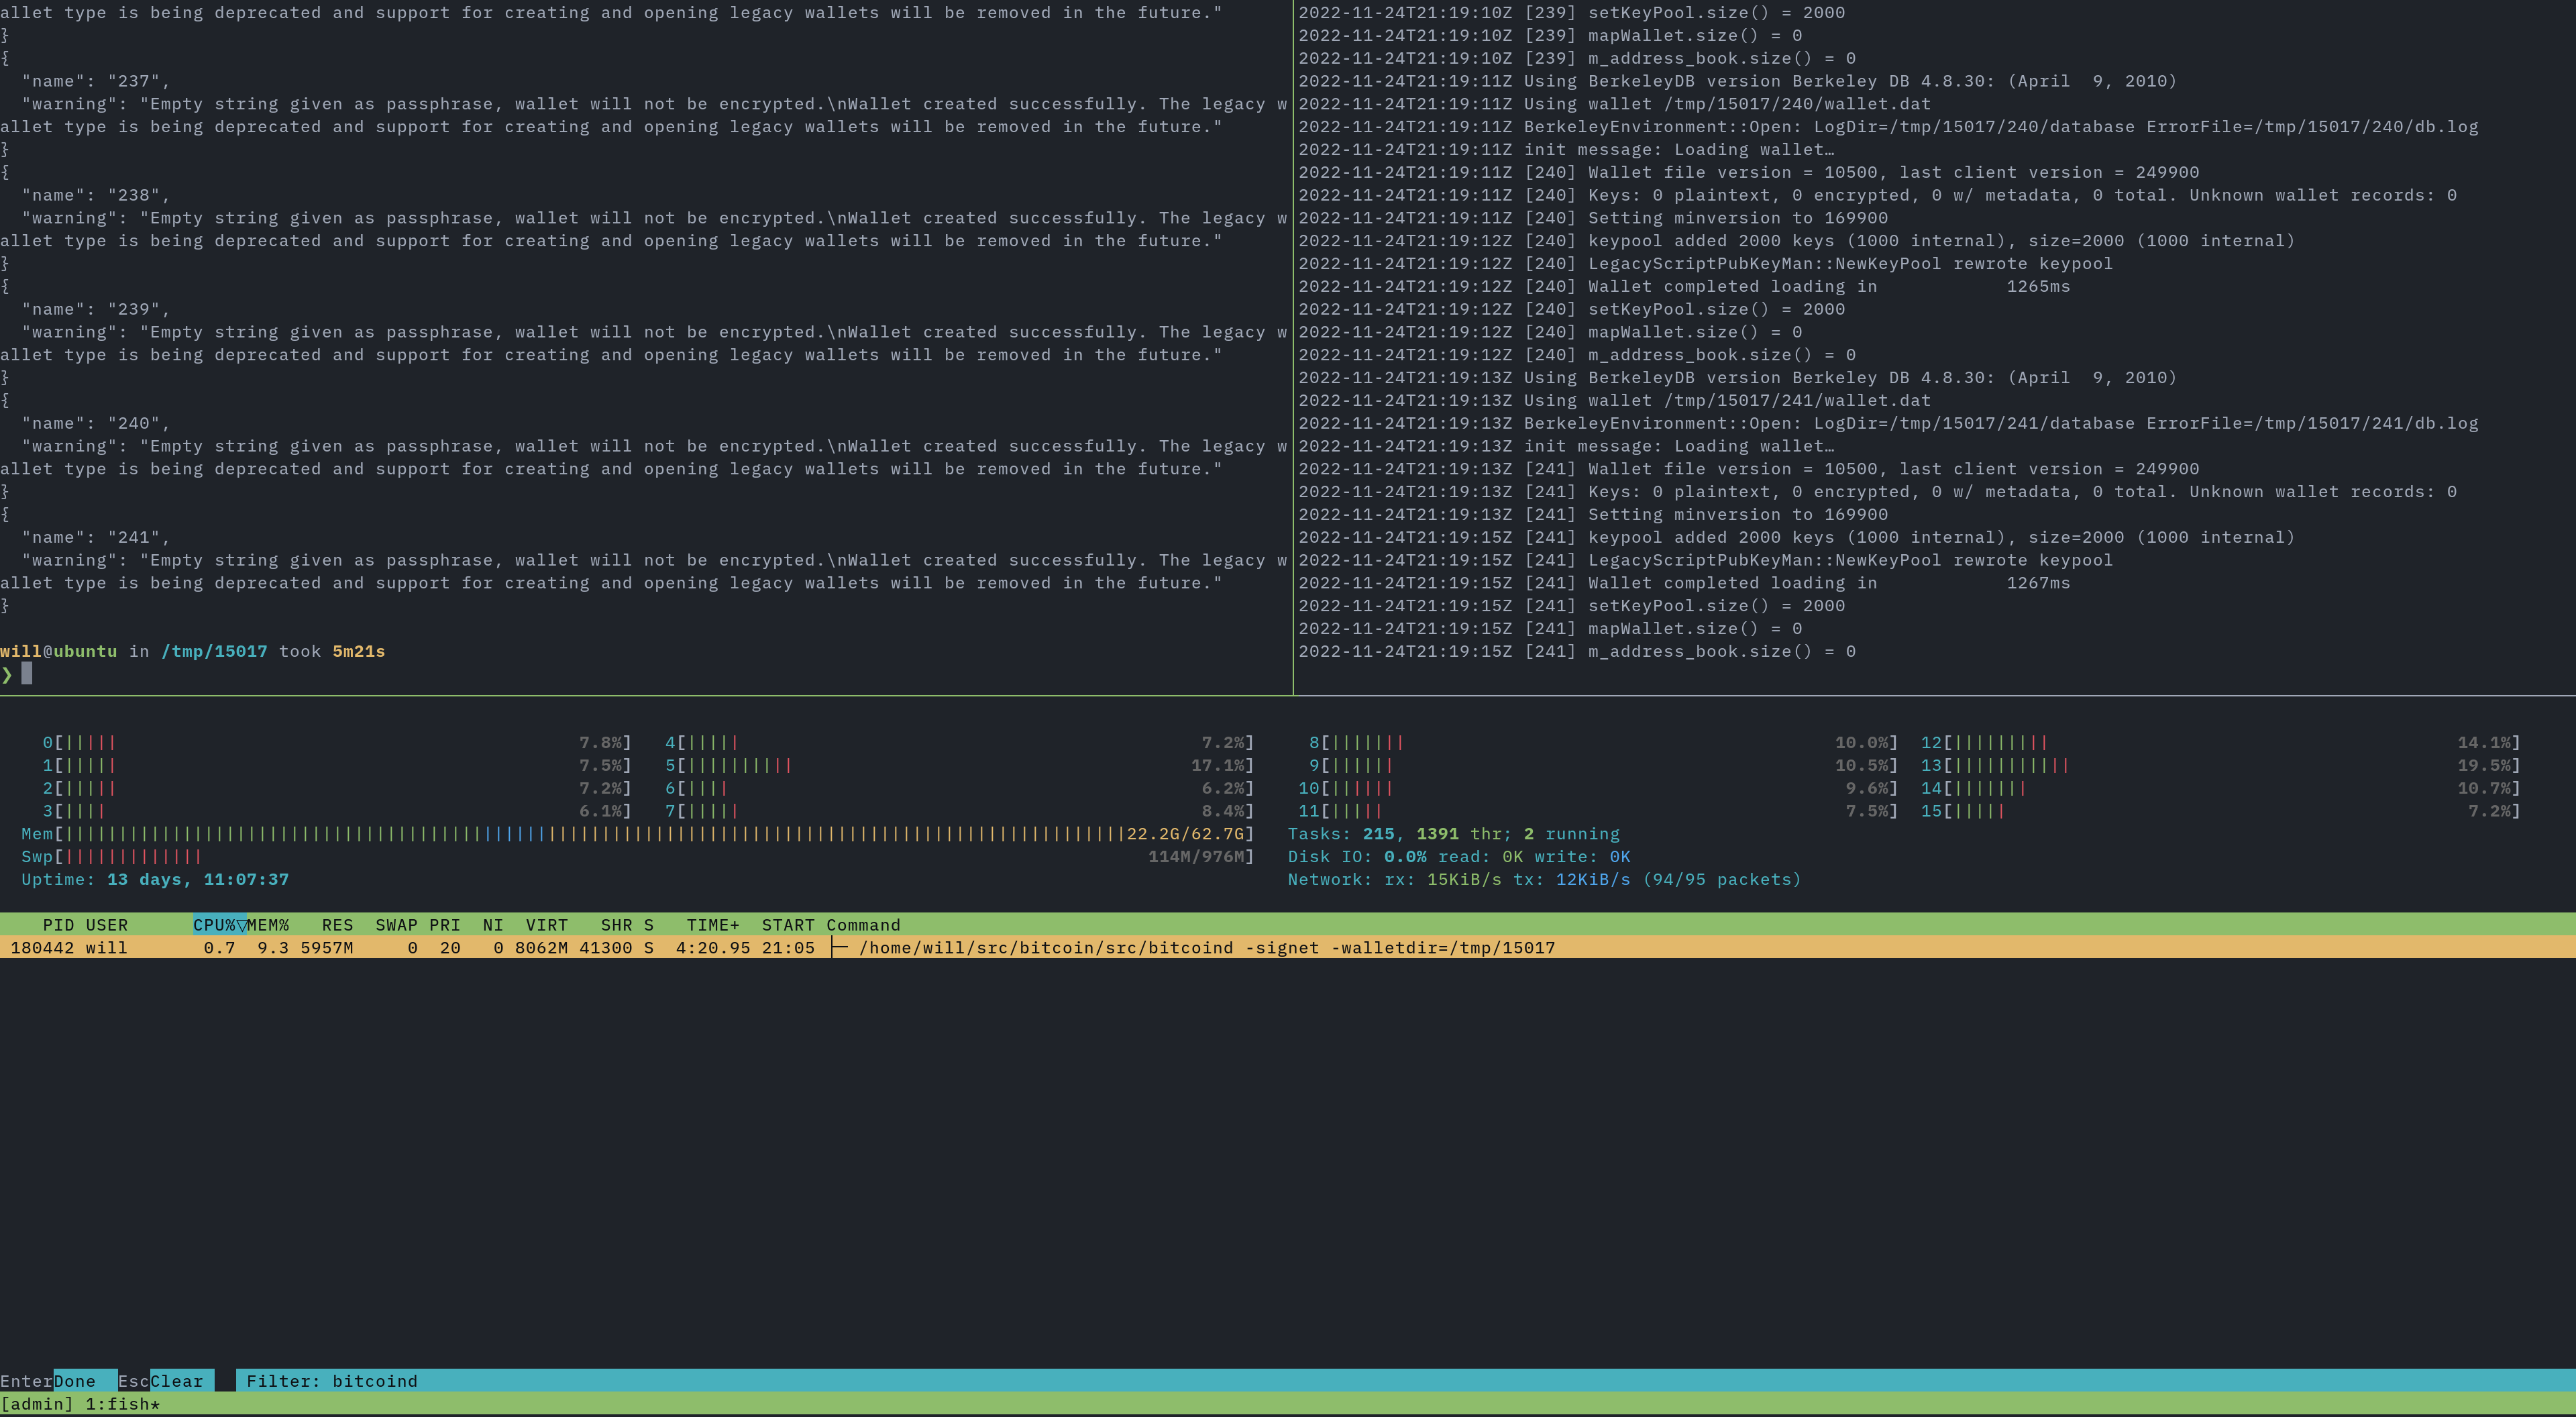Click CPU 9 meter showing 10.5%
Screen dimensions: 2576x1417
point(1603,766)
